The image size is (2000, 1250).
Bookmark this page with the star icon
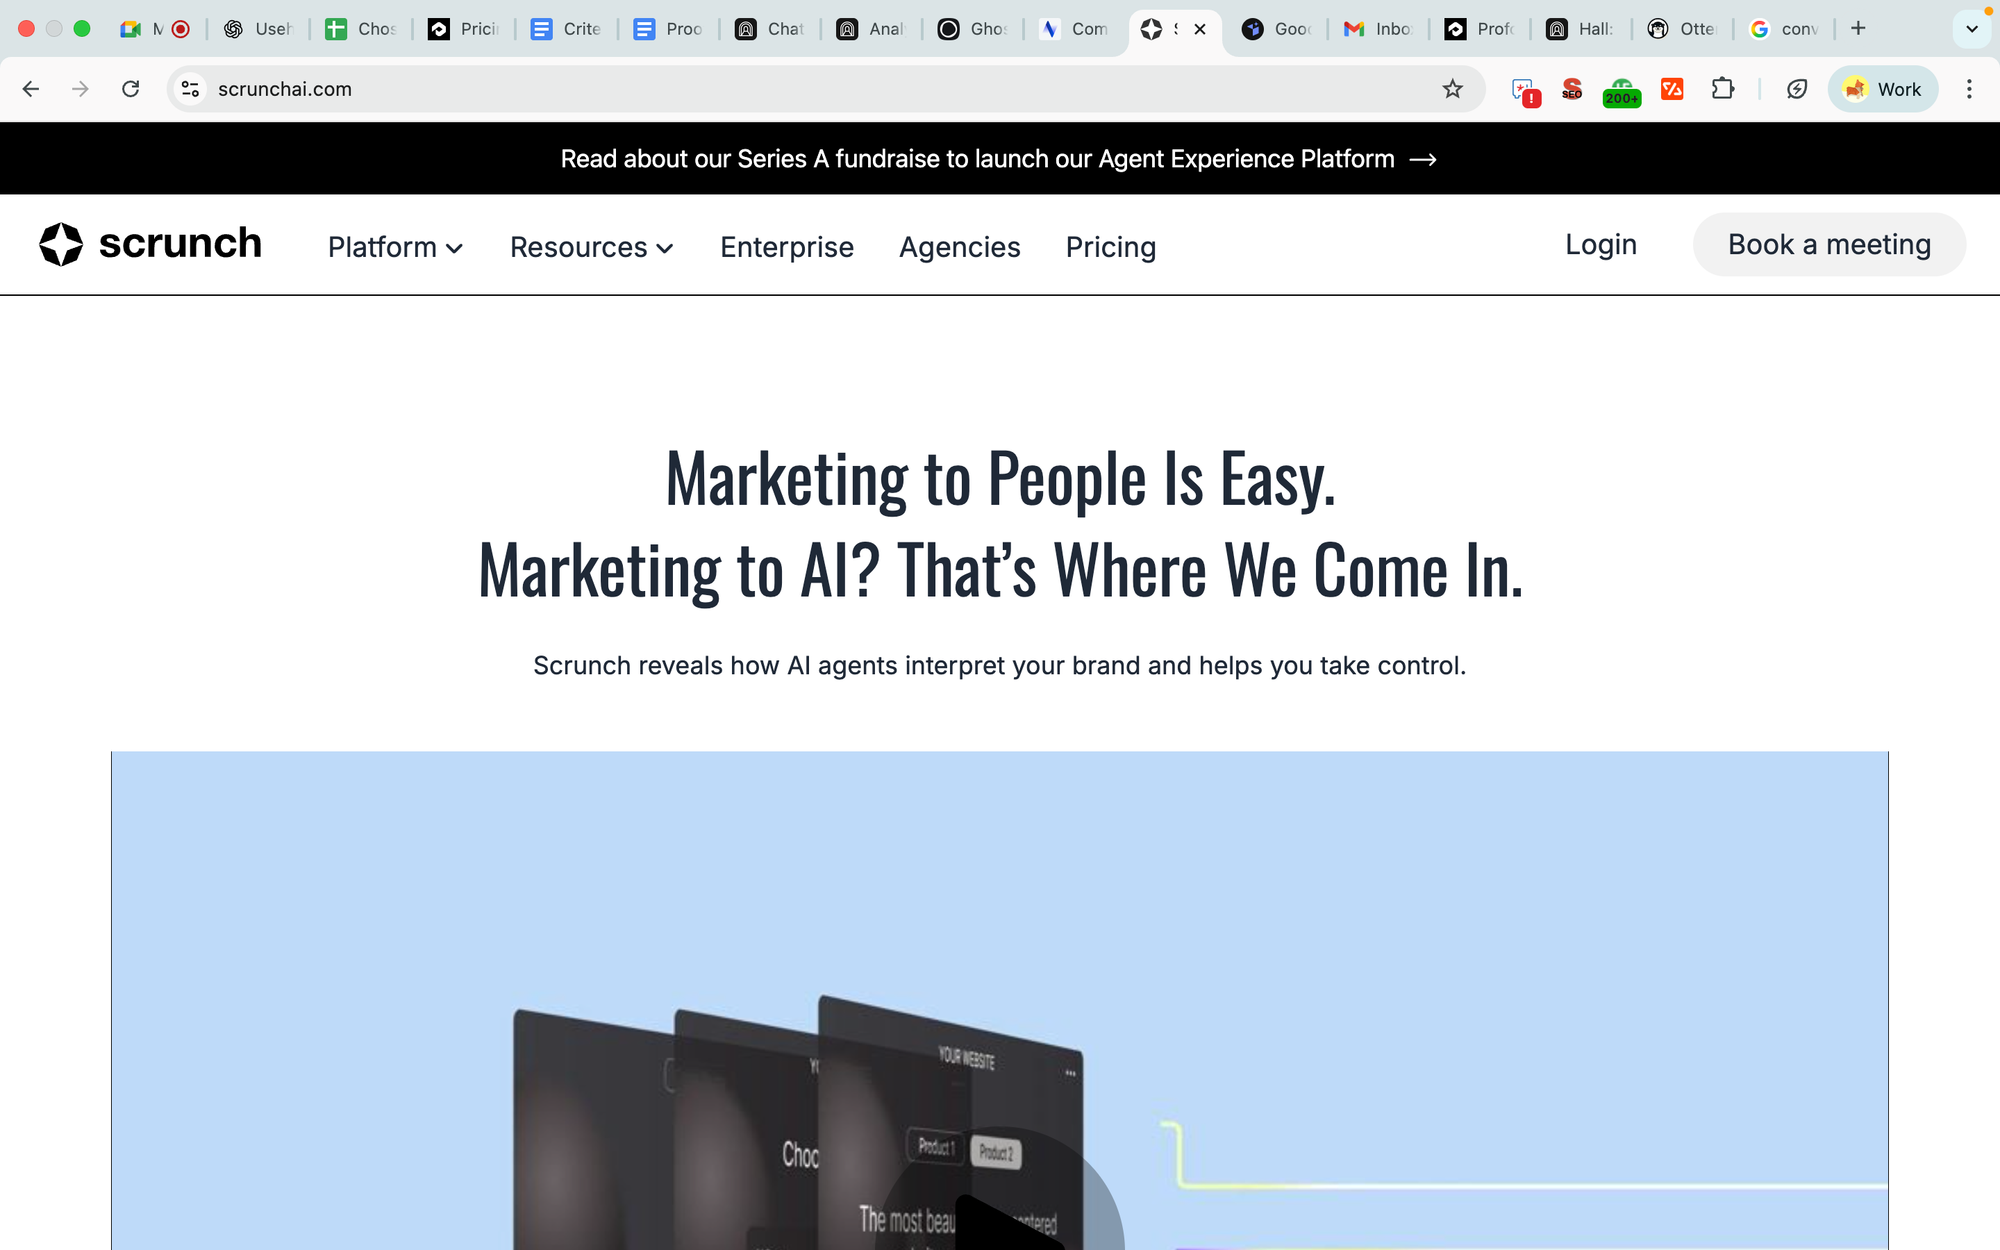coord(1453,89)
